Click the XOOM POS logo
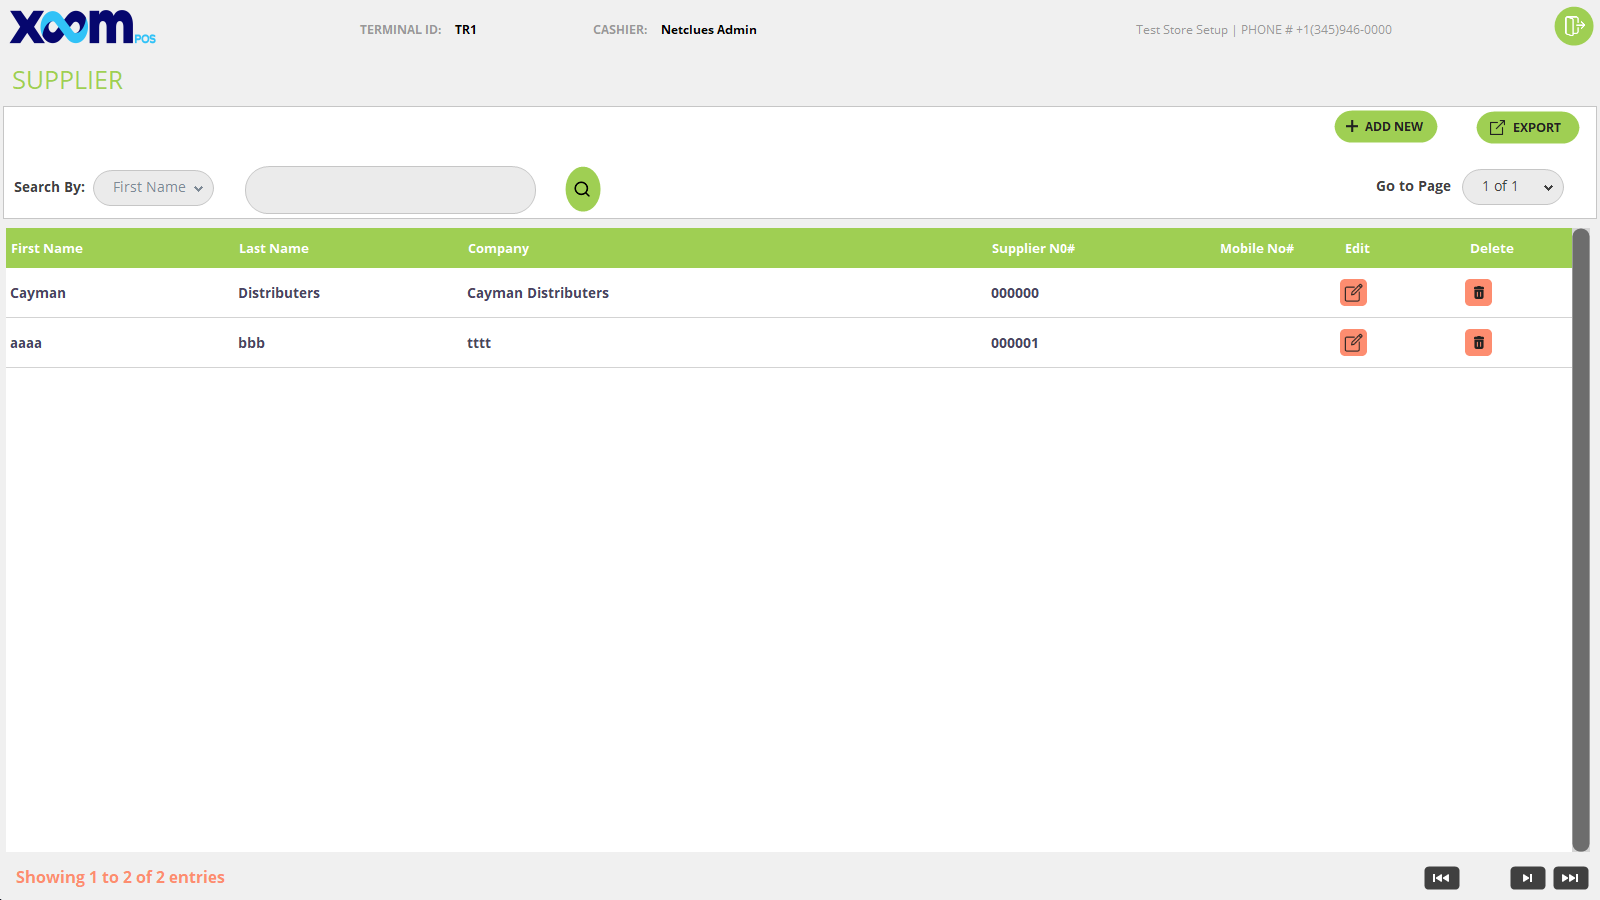 click(x=80, y=27)
